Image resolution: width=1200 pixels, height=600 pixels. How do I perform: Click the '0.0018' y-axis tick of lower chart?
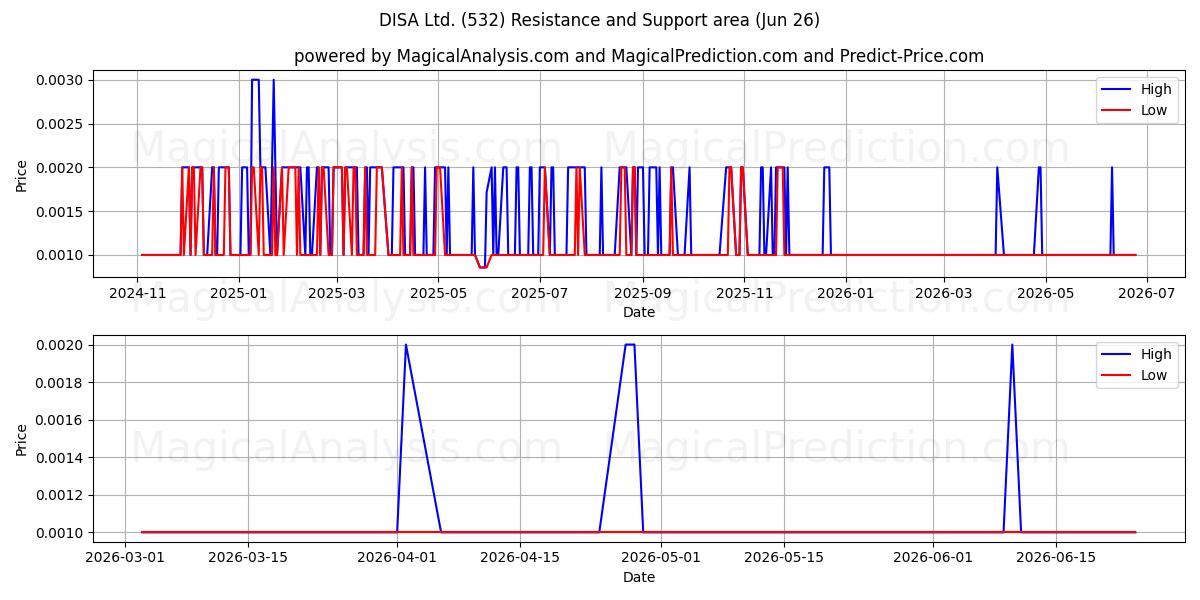[61, 383]
